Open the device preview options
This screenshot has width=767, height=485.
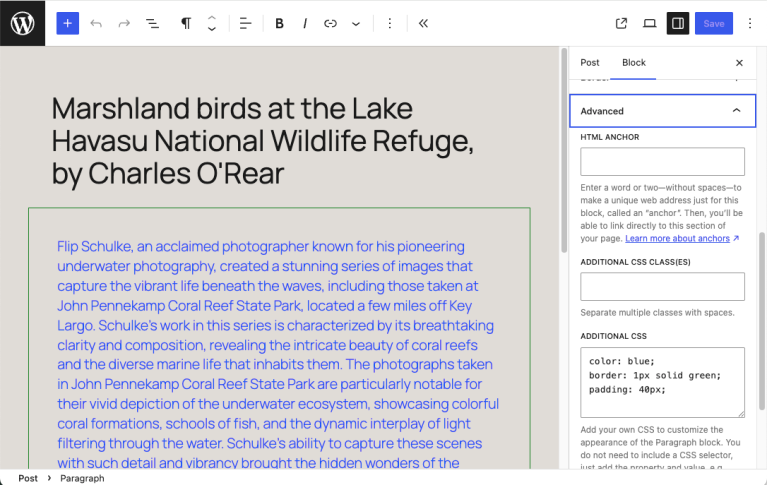650,23
